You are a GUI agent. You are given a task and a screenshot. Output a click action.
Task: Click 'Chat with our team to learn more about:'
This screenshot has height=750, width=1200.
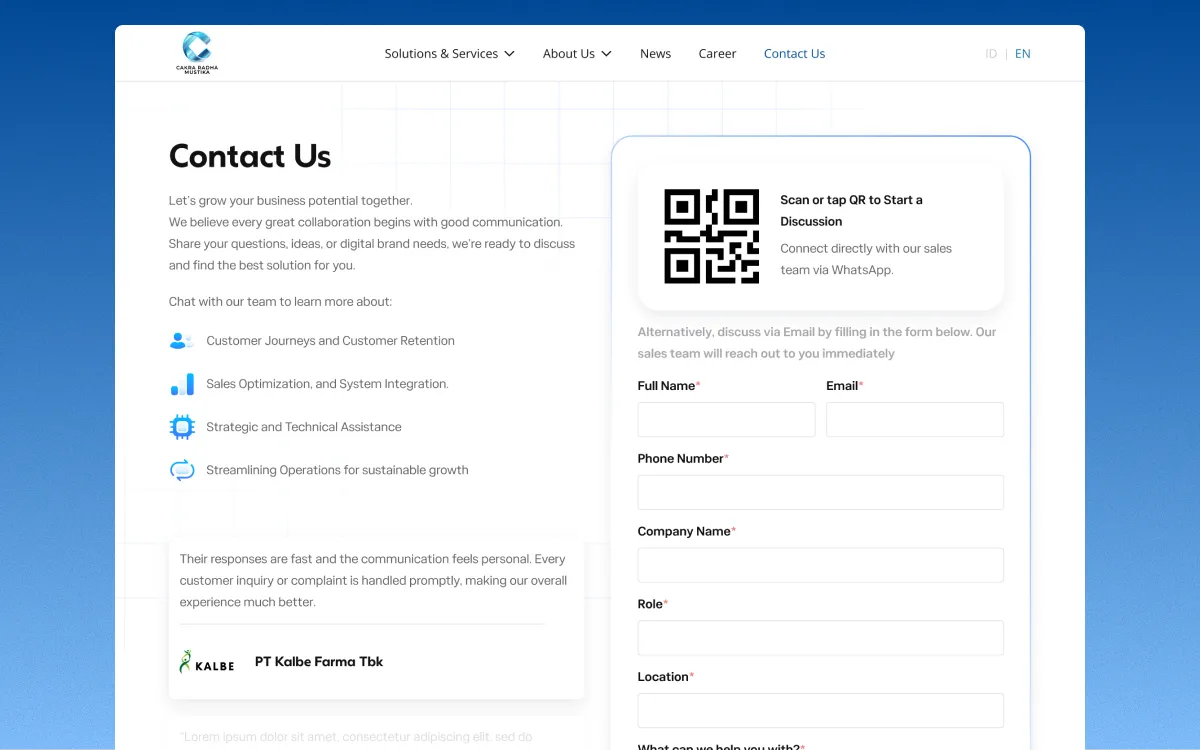(280, 302)
